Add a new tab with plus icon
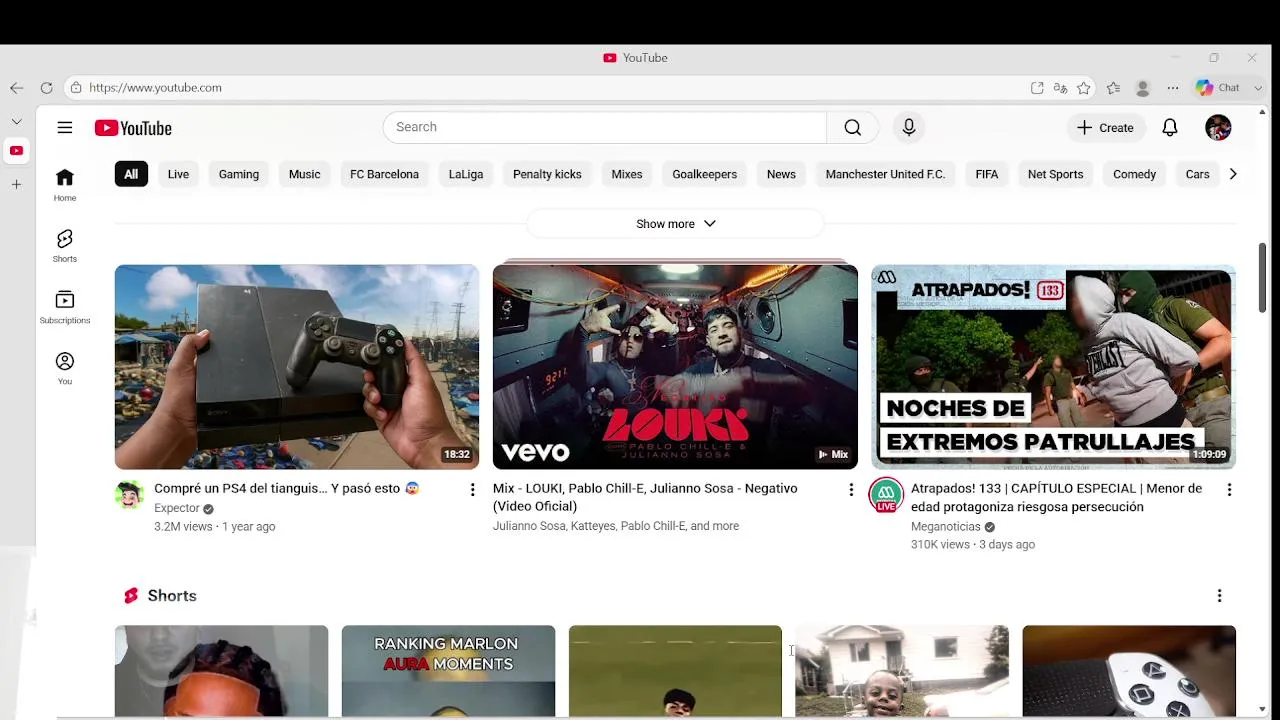1280x720 pixels. (16, 184)
